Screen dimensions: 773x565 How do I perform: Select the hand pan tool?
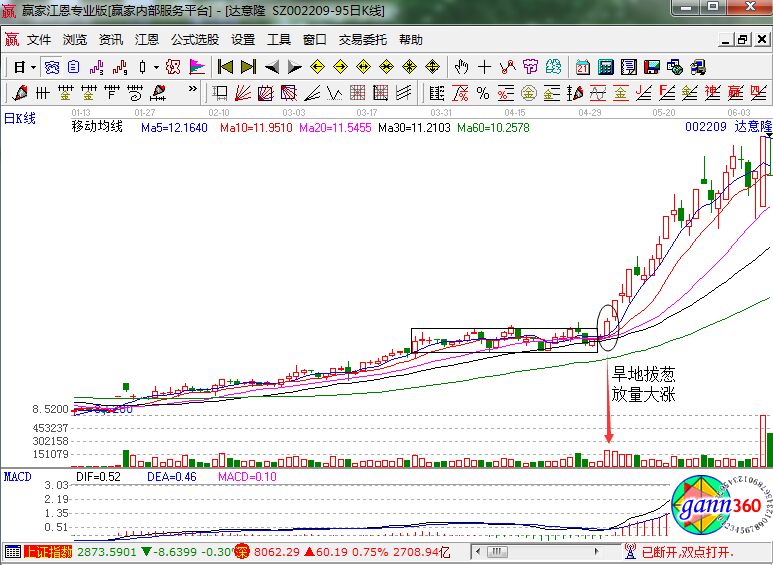point(461,67)
